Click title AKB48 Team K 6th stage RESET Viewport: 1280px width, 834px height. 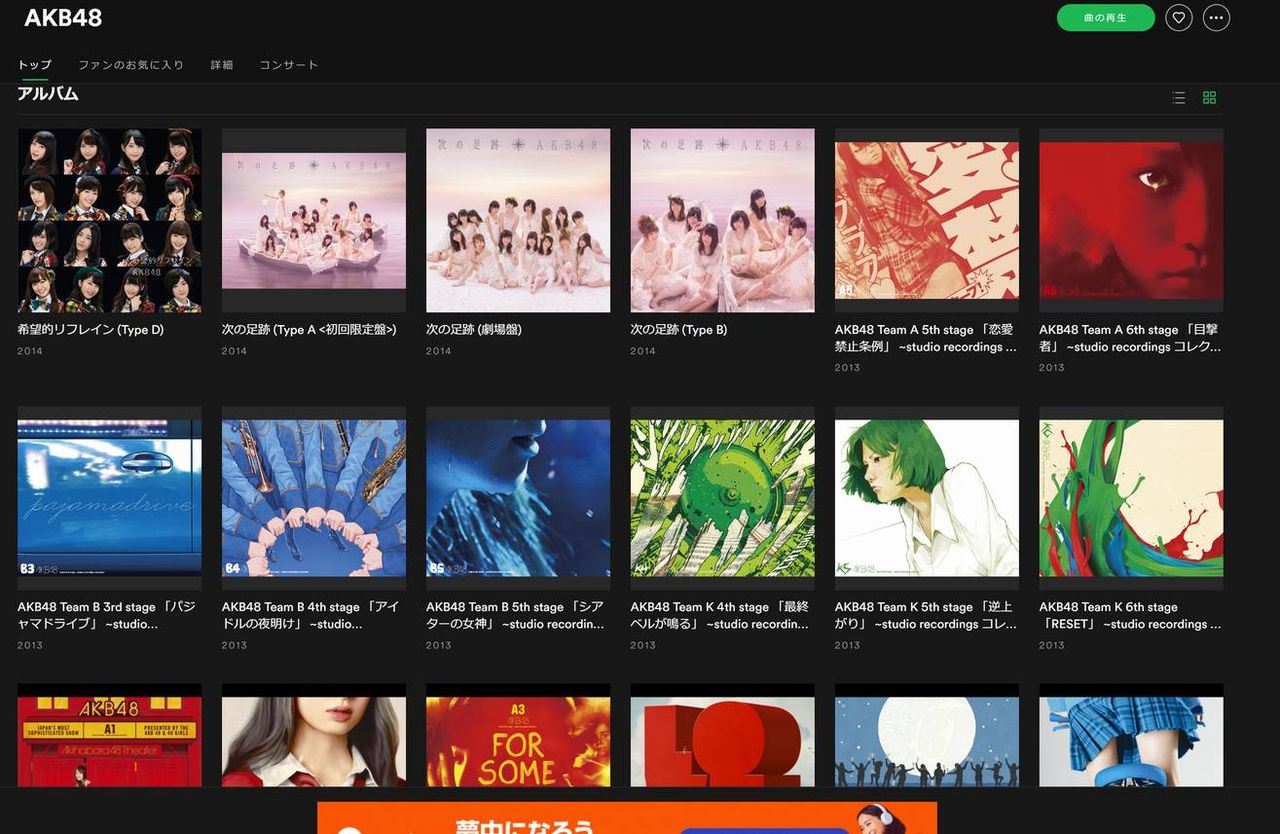coord(1130,616)
